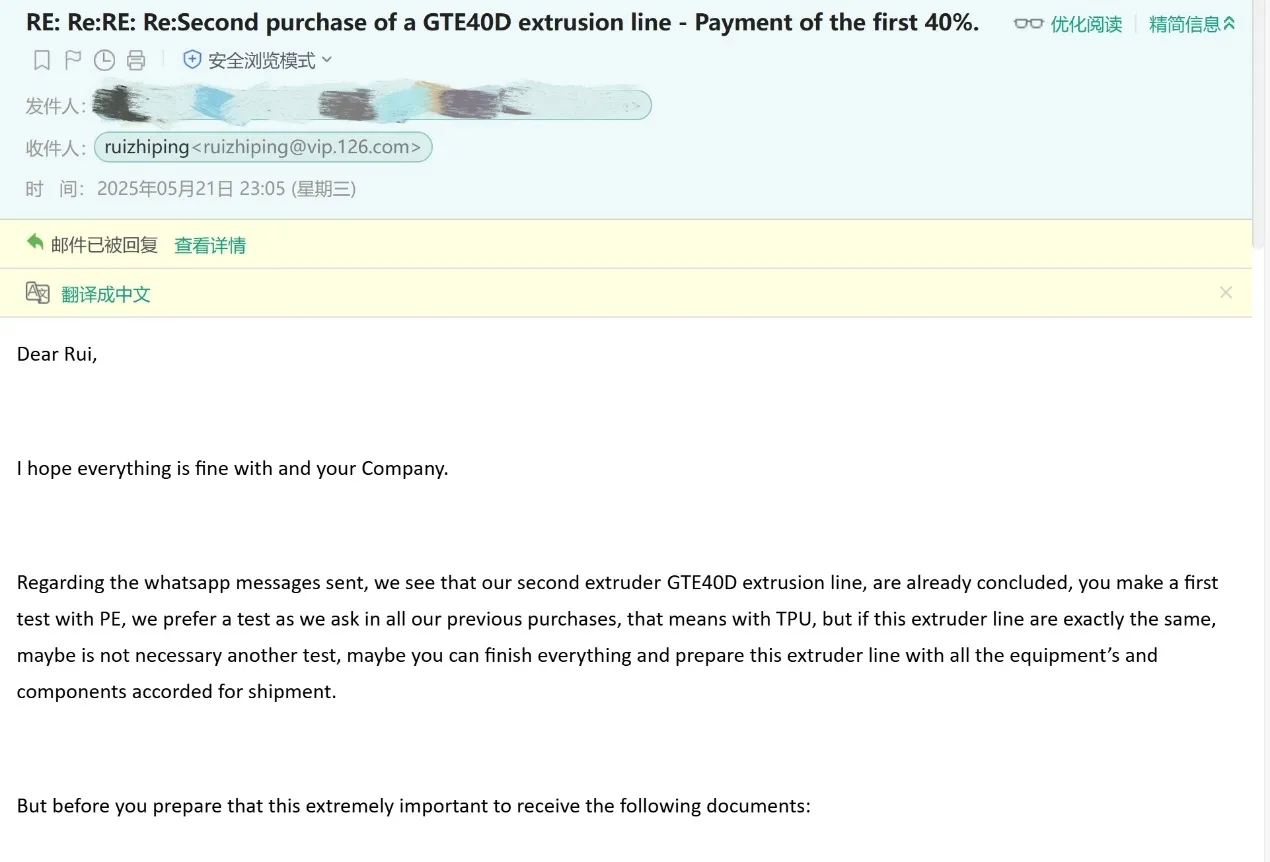Screen dimensions: 1270x862
Task: Flag this email with the flag icon
Action: pos(73,61)
